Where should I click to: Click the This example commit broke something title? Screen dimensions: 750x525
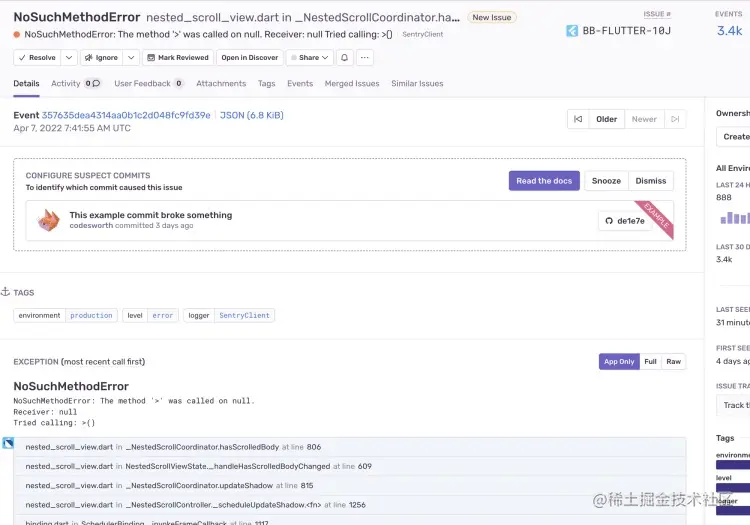pos(151,215)
